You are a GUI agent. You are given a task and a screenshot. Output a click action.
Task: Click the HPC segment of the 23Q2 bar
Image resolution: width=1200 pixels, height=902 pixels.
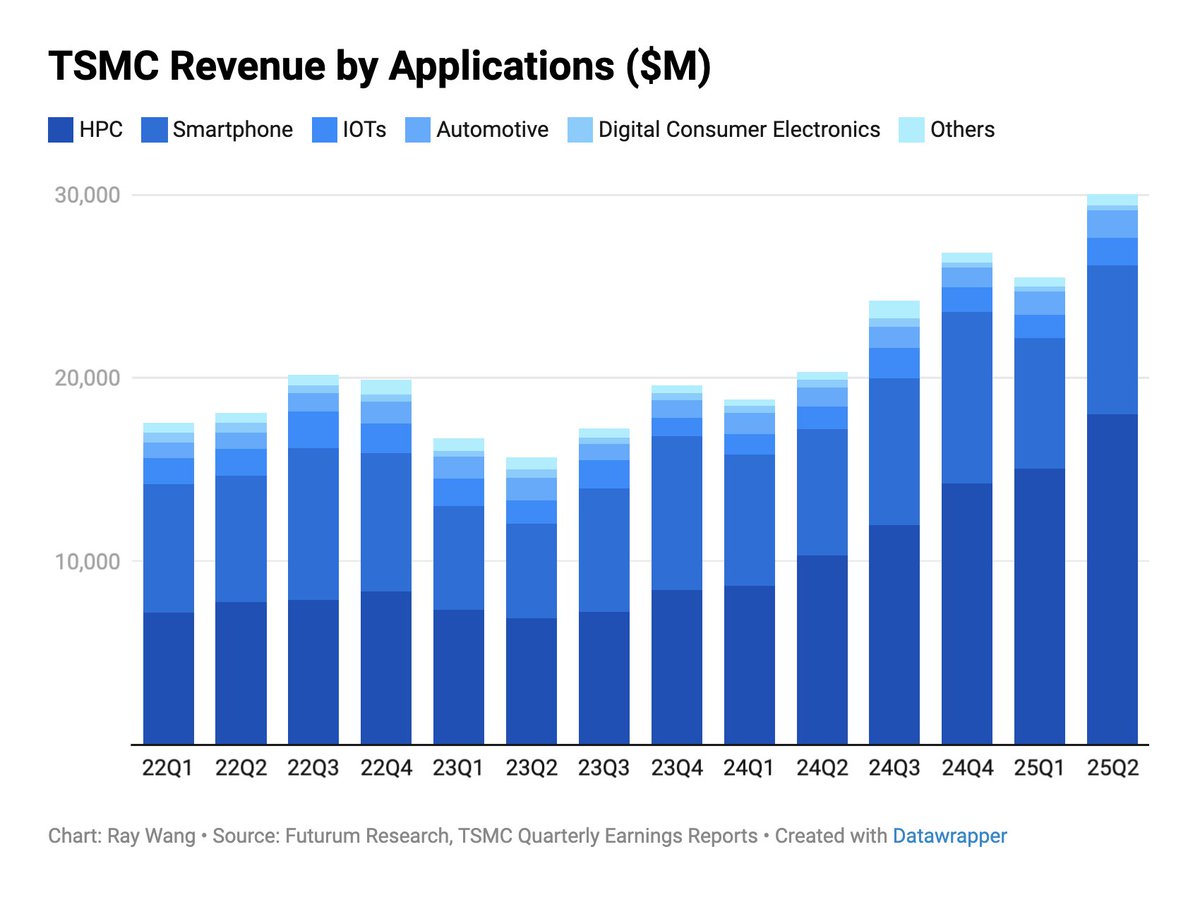click(531, 682)
